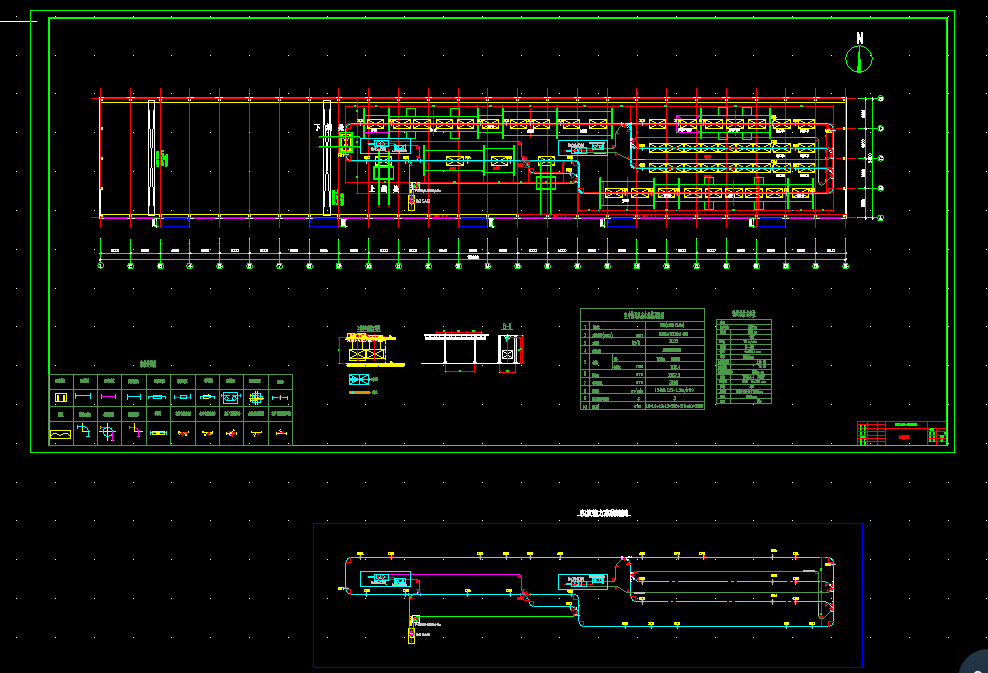Select the red title block in drawing corner
Viewport: 988px width, 673px height.
(x=902, y=433)
